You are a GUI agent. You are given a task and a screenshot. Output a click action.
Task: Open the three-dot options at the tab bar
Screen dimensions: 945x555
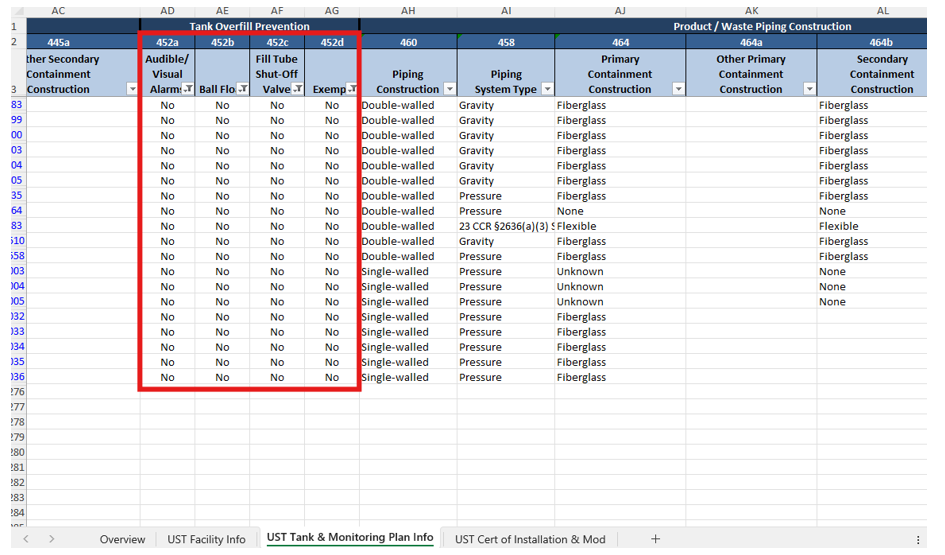(x=918, y=539)
